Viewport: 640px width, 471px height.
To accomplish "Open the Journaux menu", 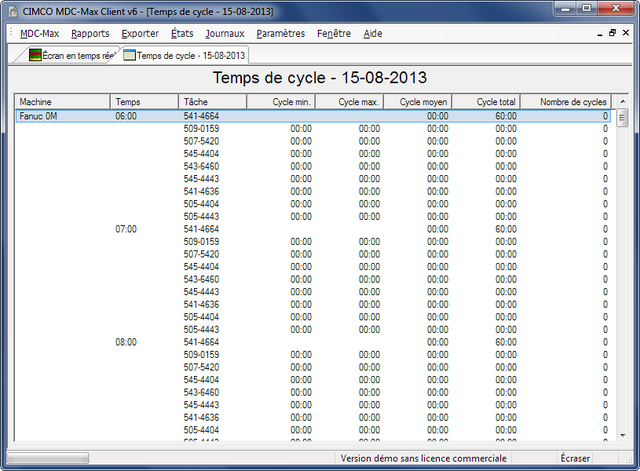I will (225, 33).
